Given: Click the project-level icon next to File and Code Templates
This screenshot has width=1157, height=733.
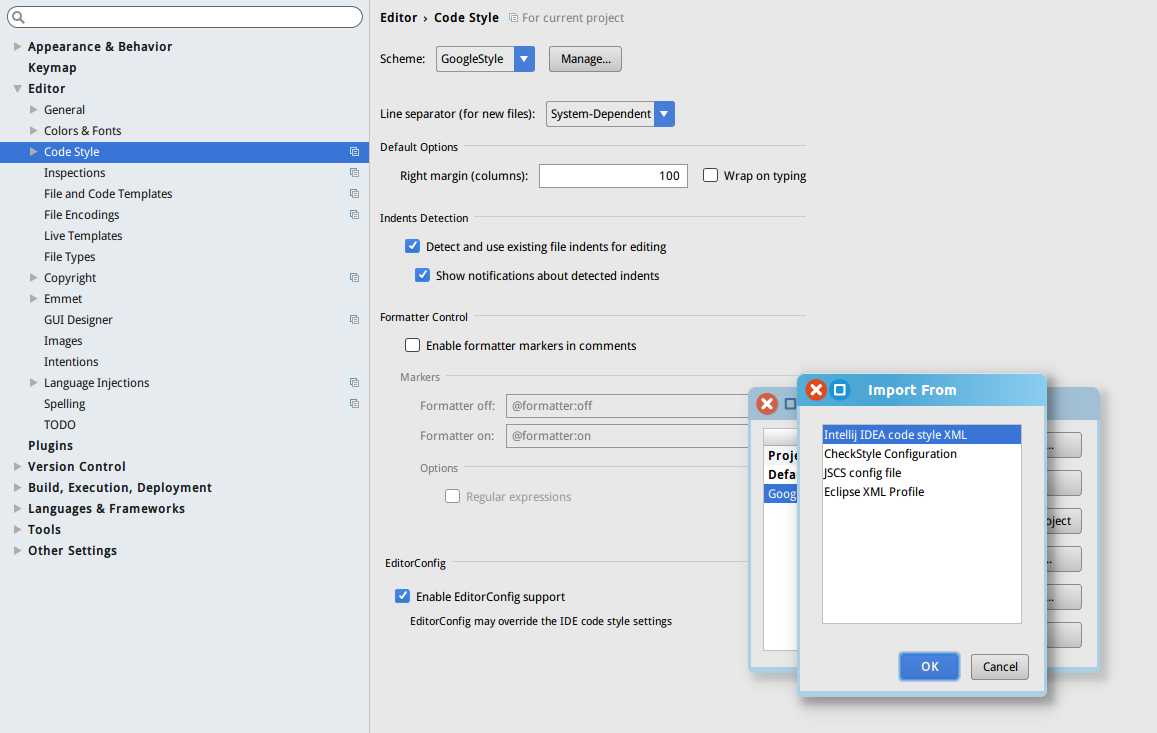Looking at the screenshot, I should 354,193.
